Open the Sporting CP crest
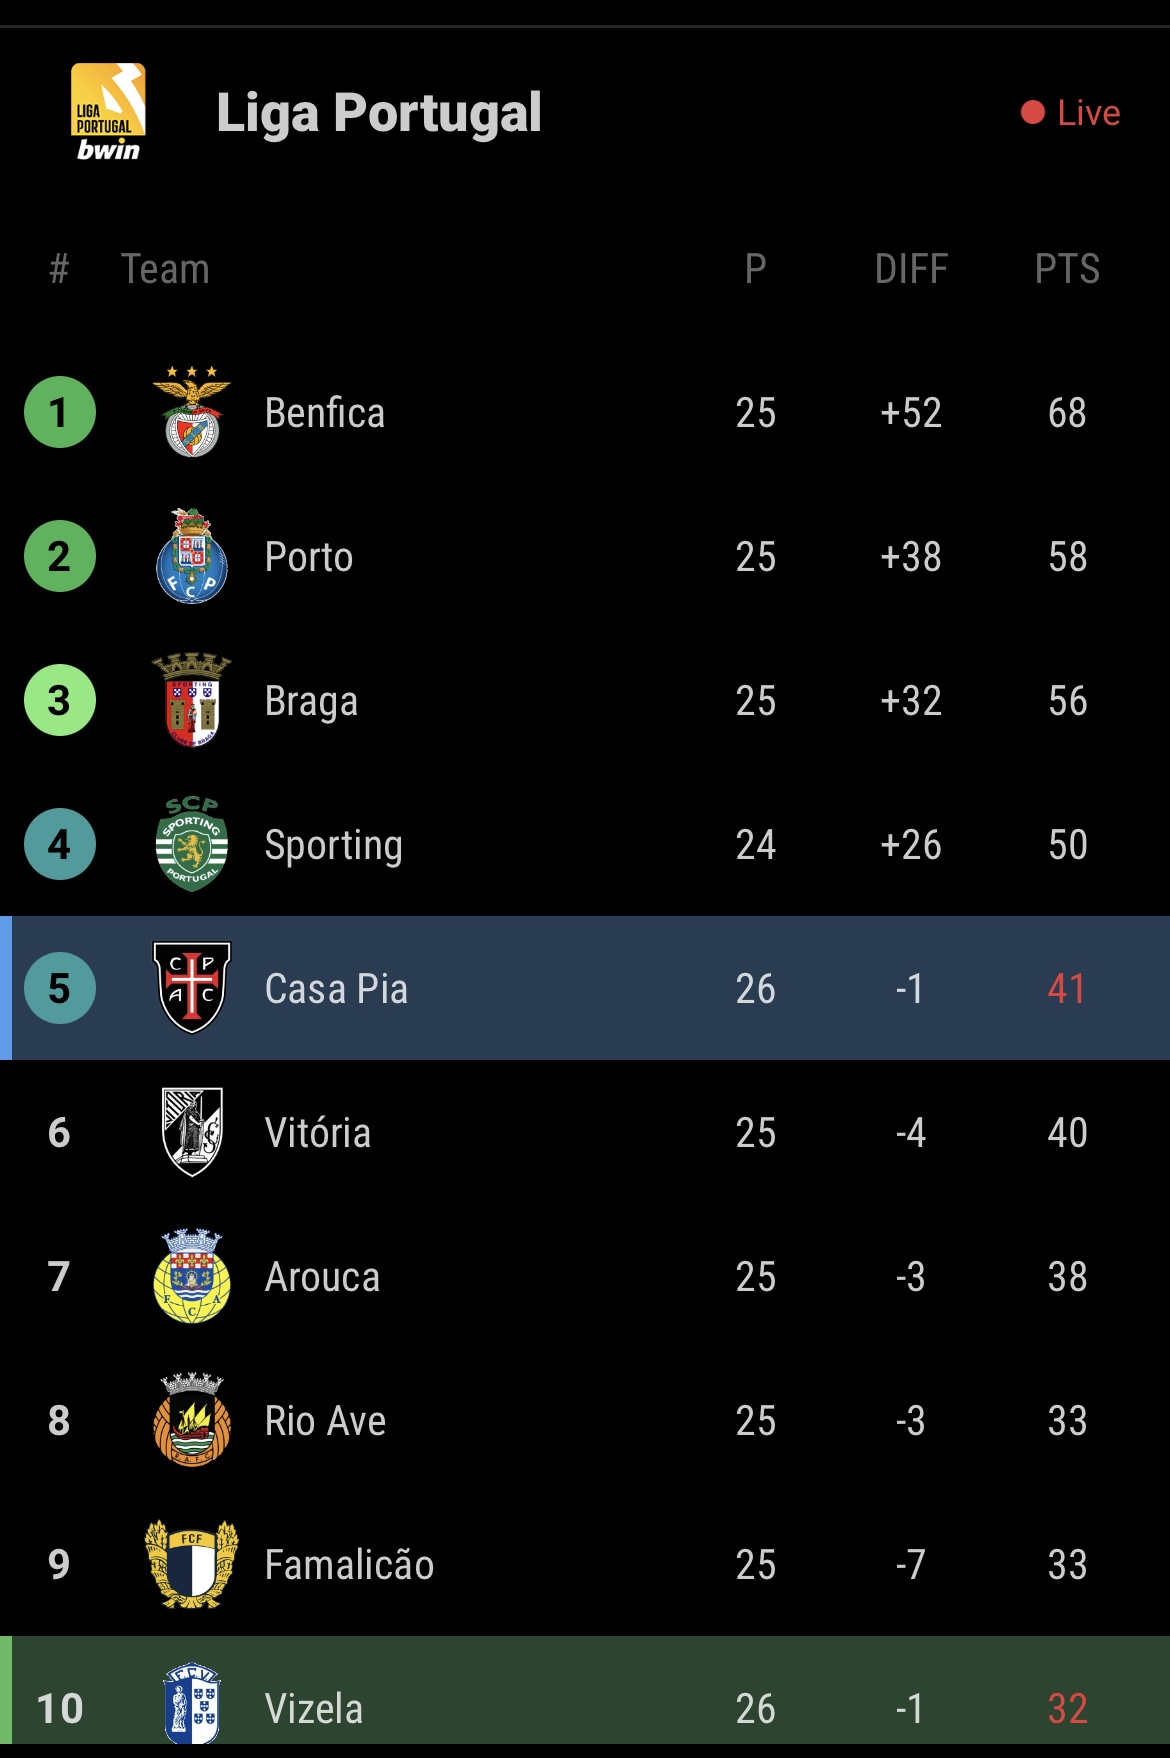Screen dimensions: 1170x1758 192,844
